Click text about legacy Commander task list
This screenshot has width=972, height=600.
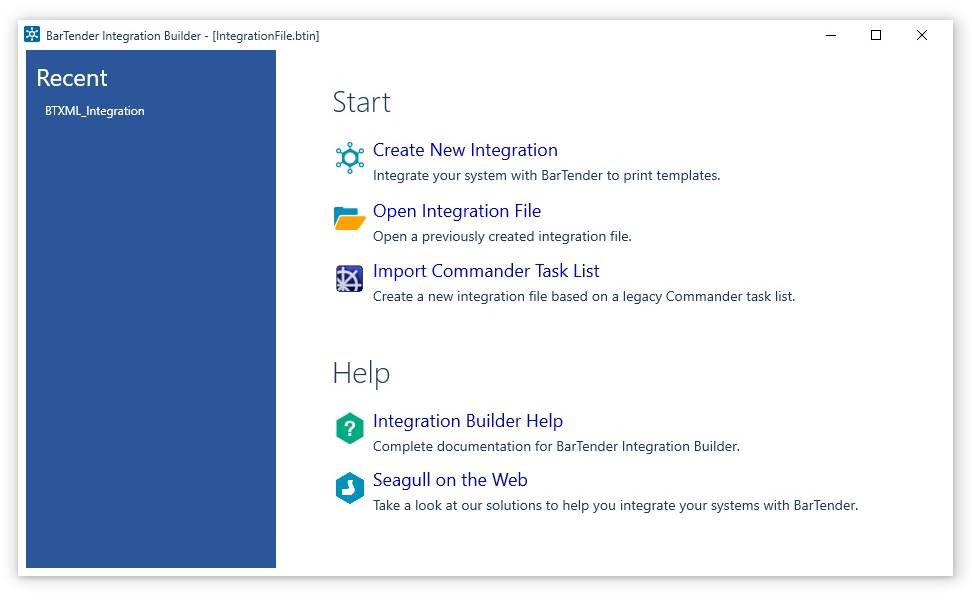coord(583,296)
